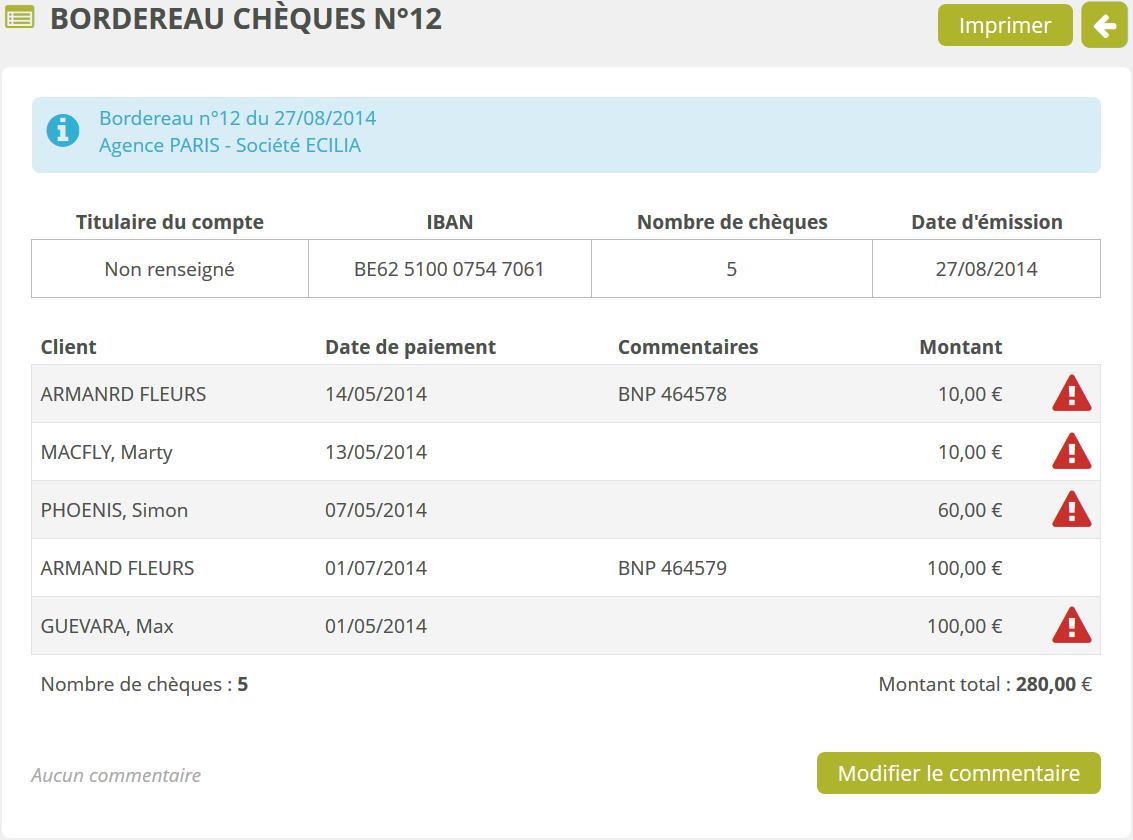The image size is (1133, 840).
Task: Click the back arrow button
Action: 1104,26
